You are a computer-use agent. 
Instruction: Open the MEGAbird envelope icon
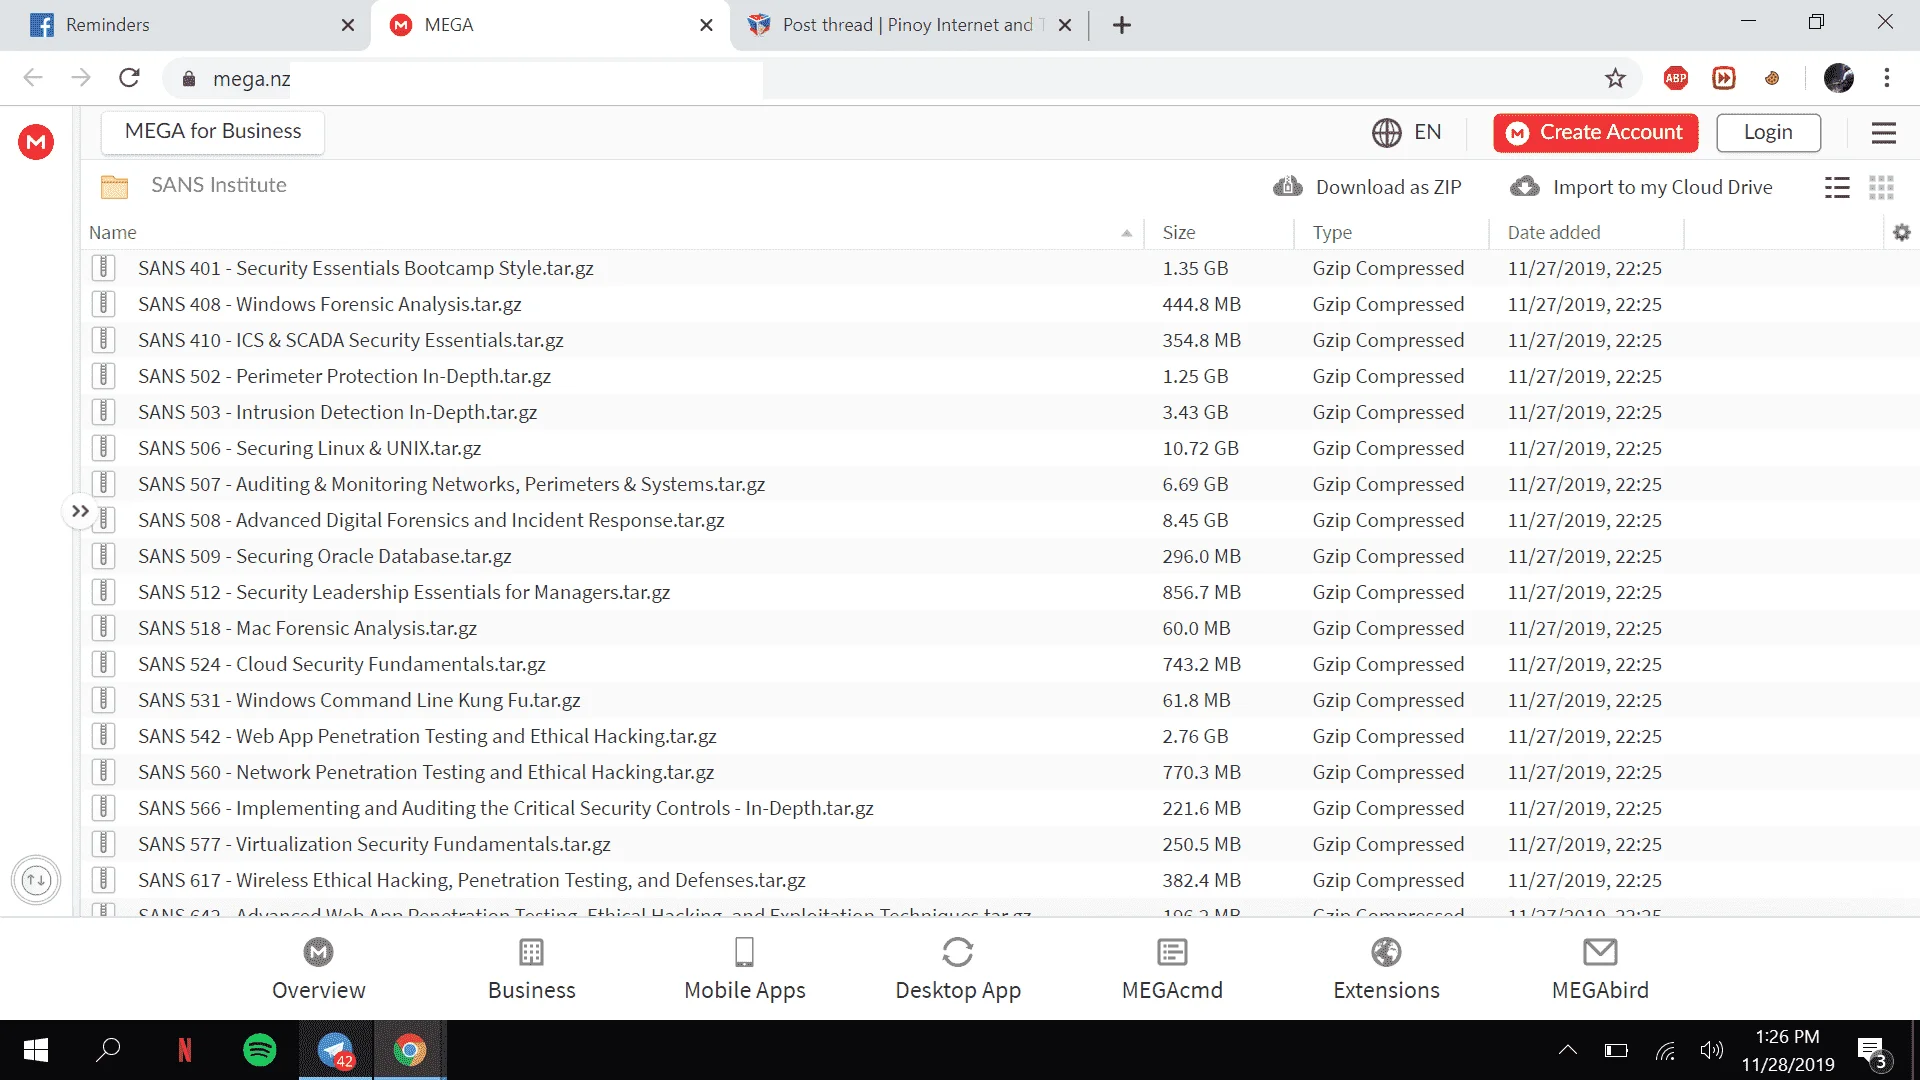click(1600, 952)
